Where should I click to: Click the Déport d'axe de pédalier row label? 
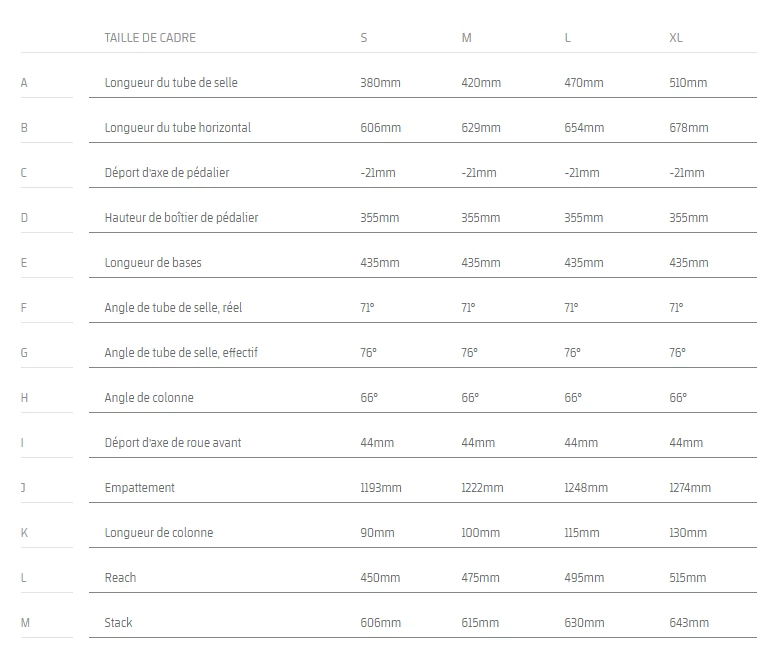coord(167,173)
